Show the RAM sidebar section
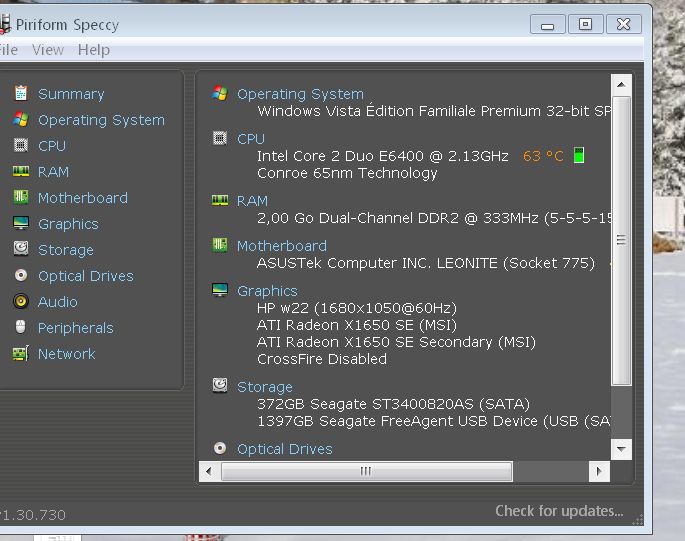 point(53,172)
